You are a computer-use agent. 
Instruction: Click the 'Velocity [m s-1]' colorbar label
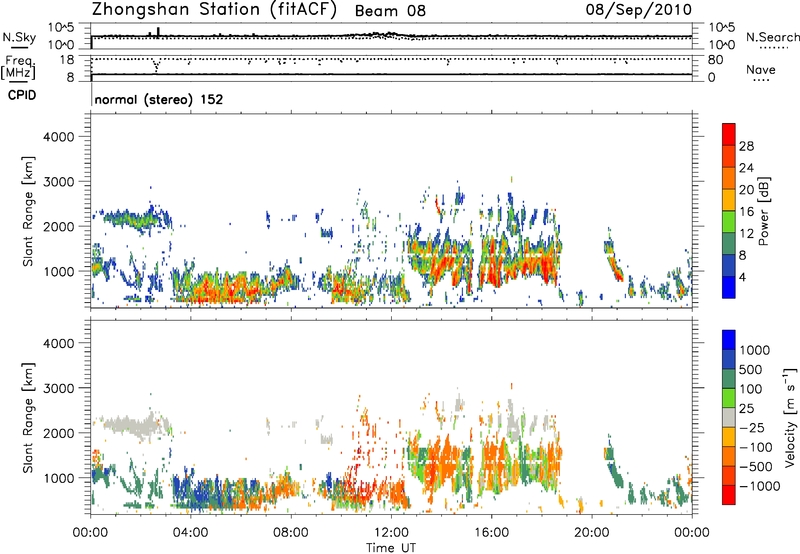point(790,417)
